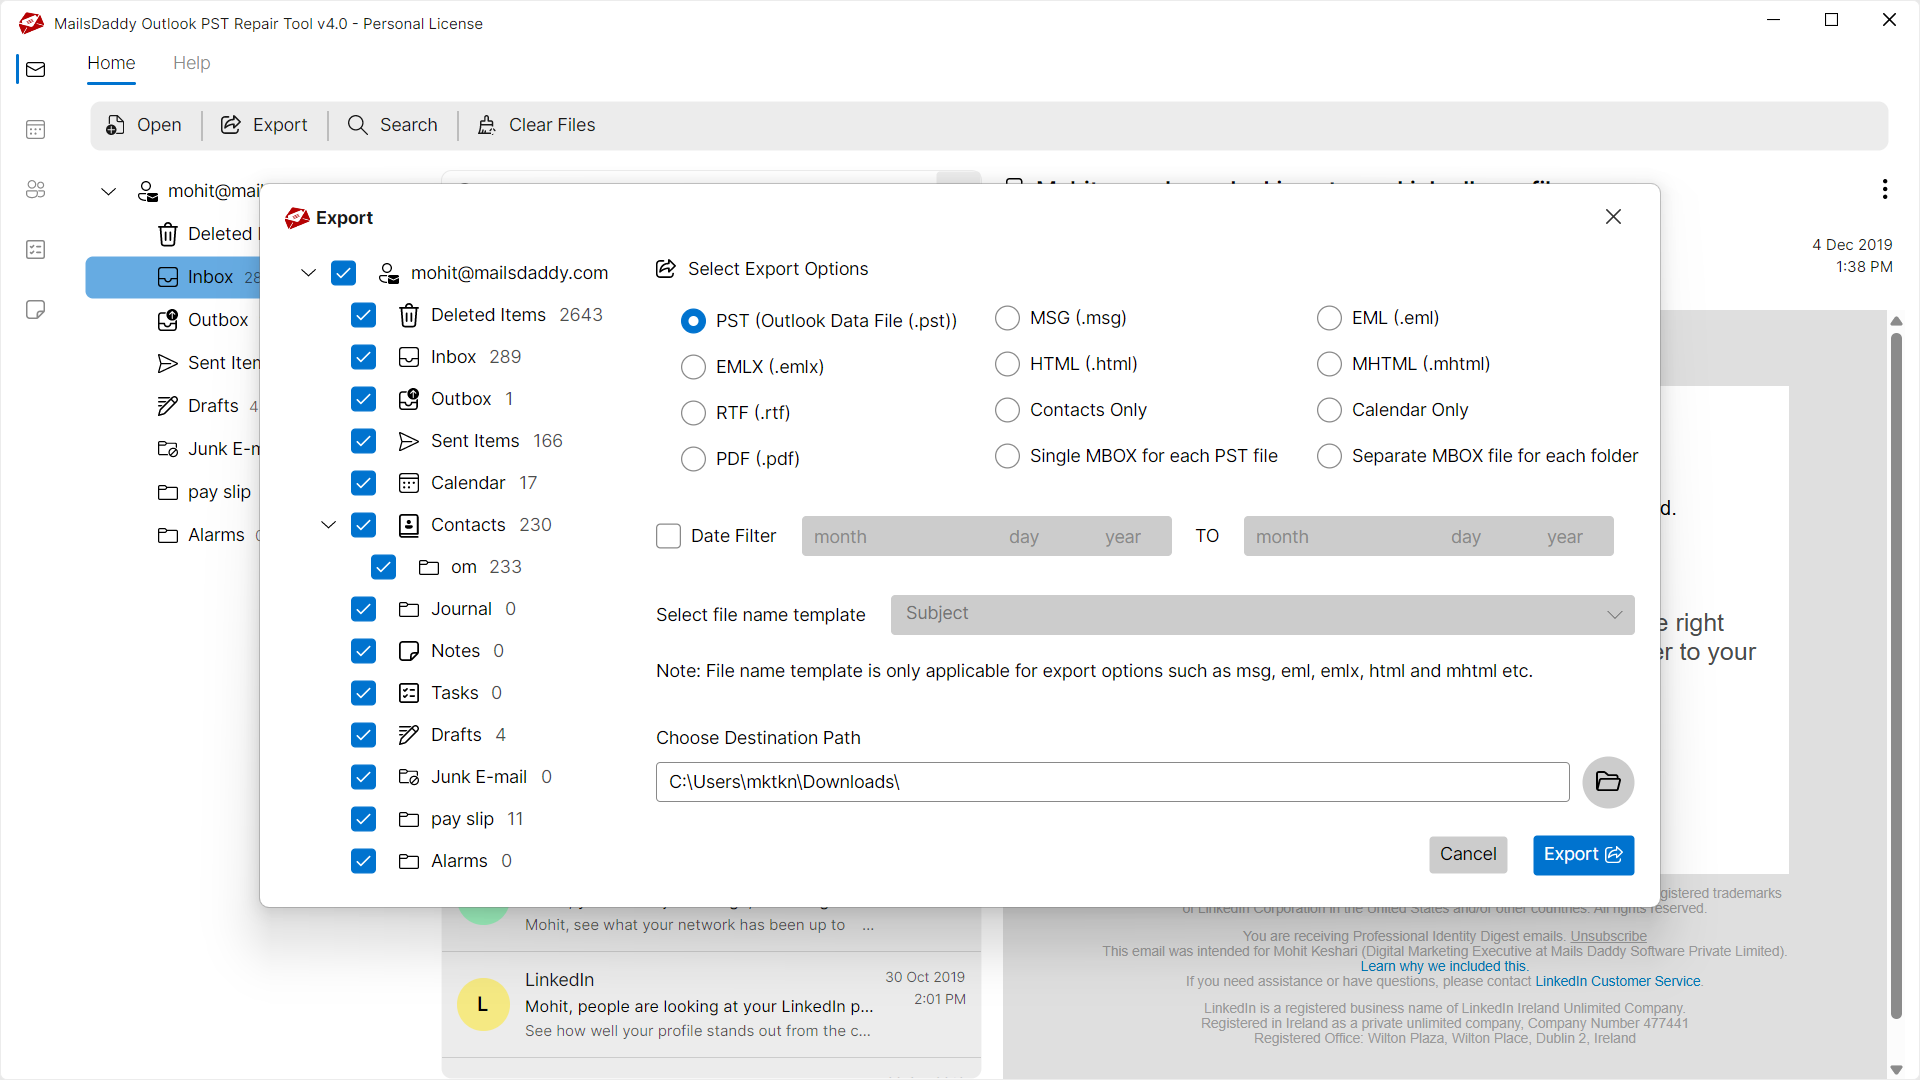Viewport: 1920px width, 1080px height.
Task: Click the mailbox account icon in Export dialog
Action: coord(389,273)
